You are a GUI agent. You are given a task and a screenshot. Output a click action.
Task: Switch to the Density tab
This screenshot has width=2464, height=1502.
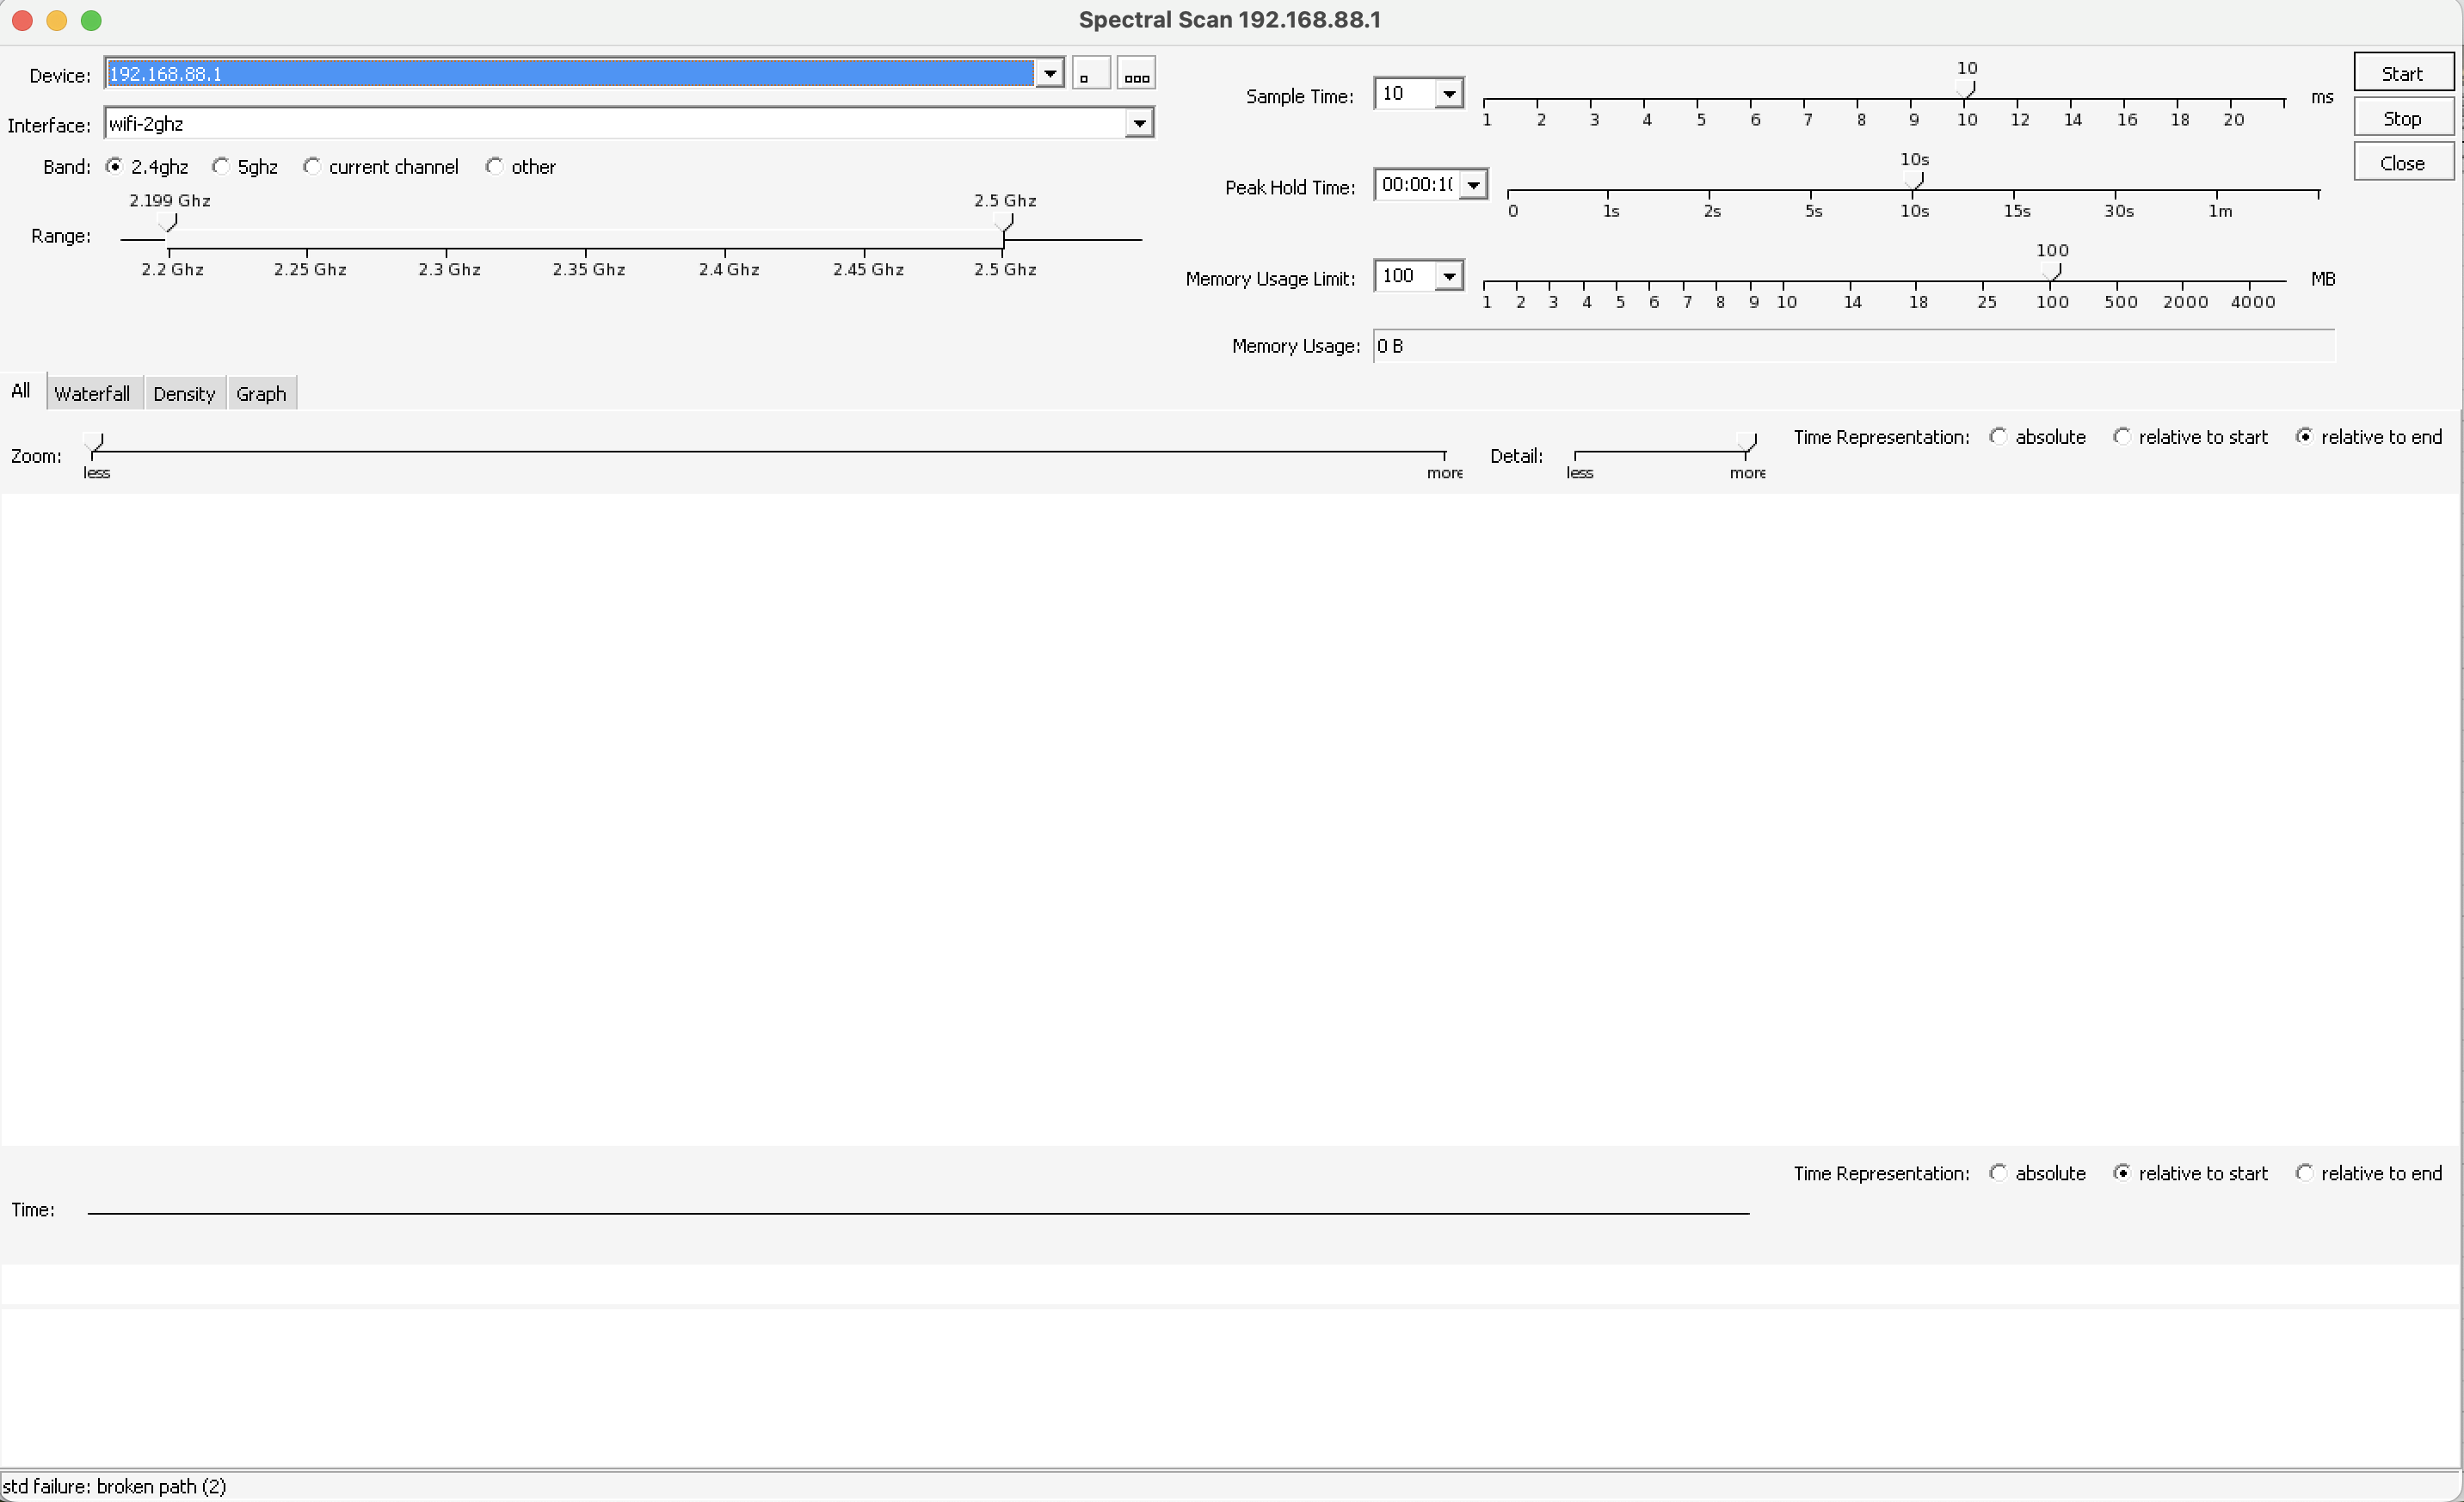coord(184,394)
